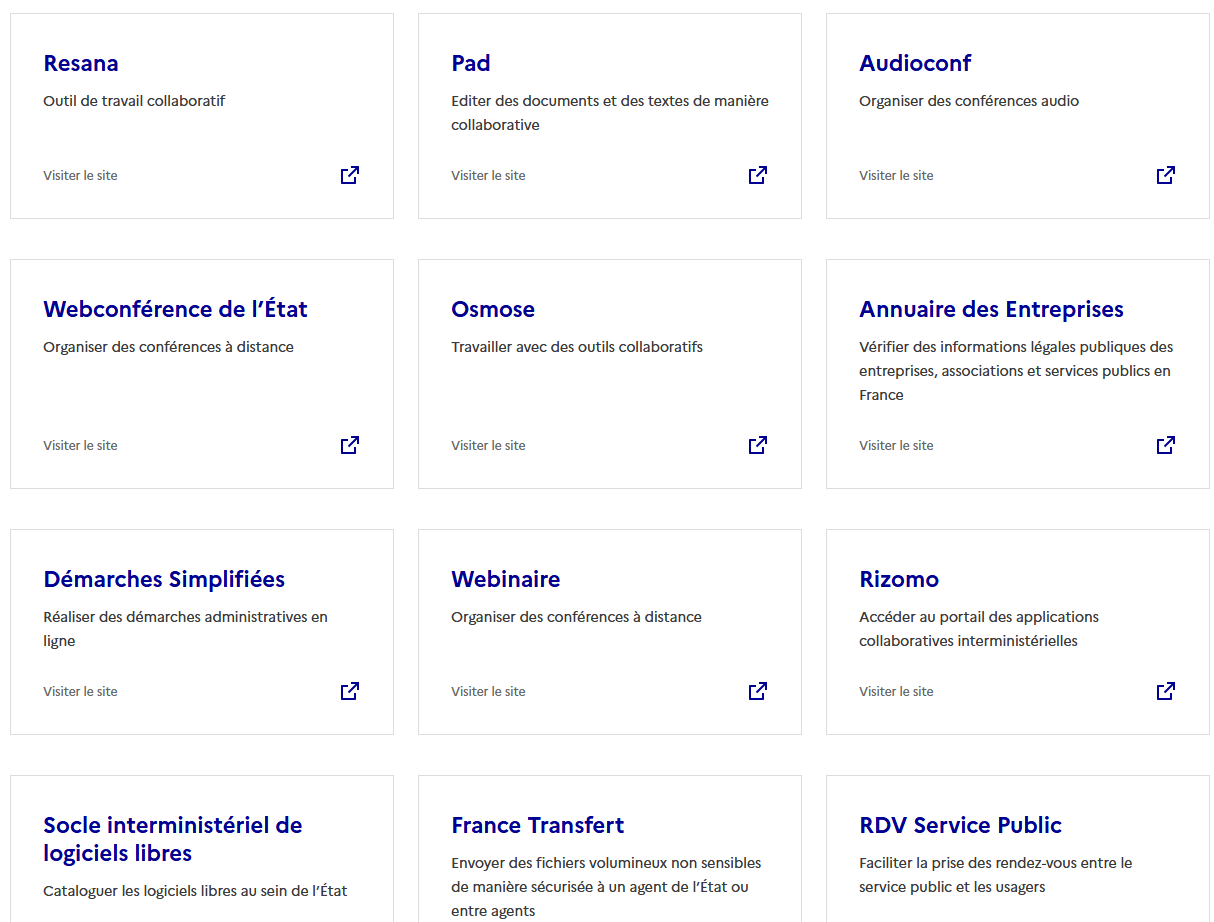
Task: Open the Rizomo title link
Action: click(899, 579)
